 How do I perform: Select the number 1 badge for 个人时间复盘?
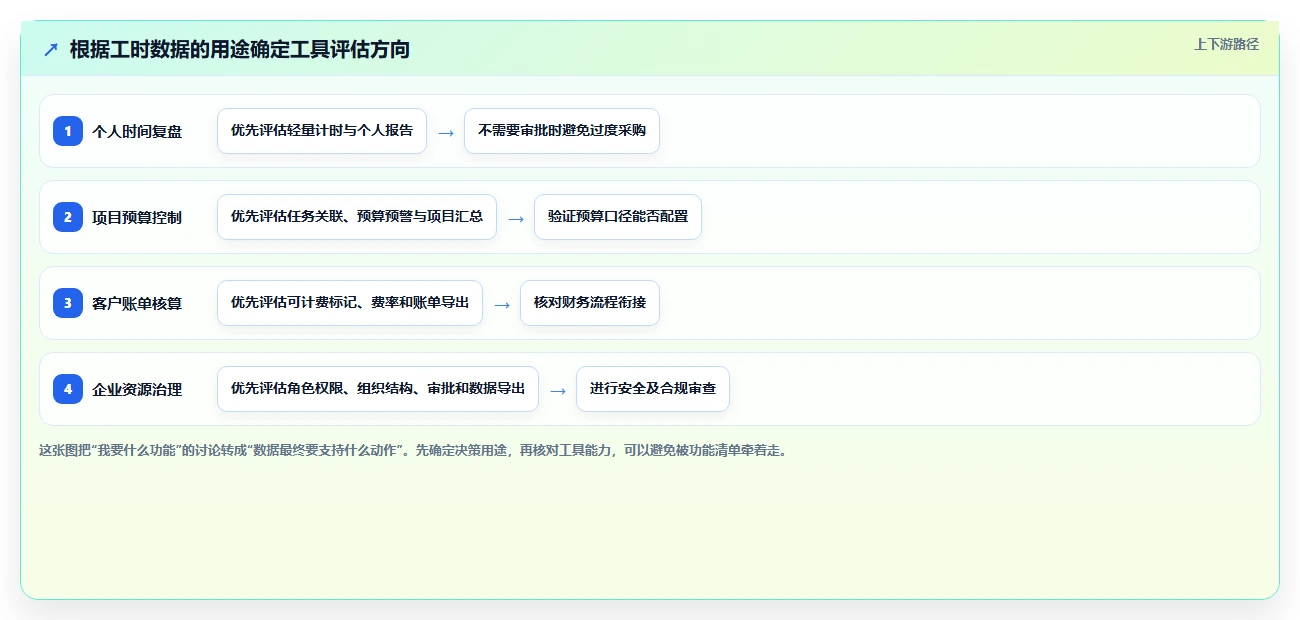(x=68, y=131)
